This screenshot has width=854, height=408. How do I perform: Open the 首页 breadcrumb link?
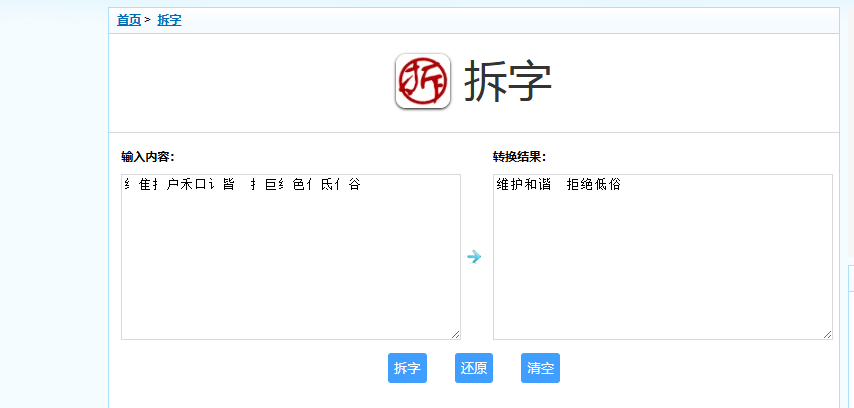pyautogui.click(x=129, y=20)
